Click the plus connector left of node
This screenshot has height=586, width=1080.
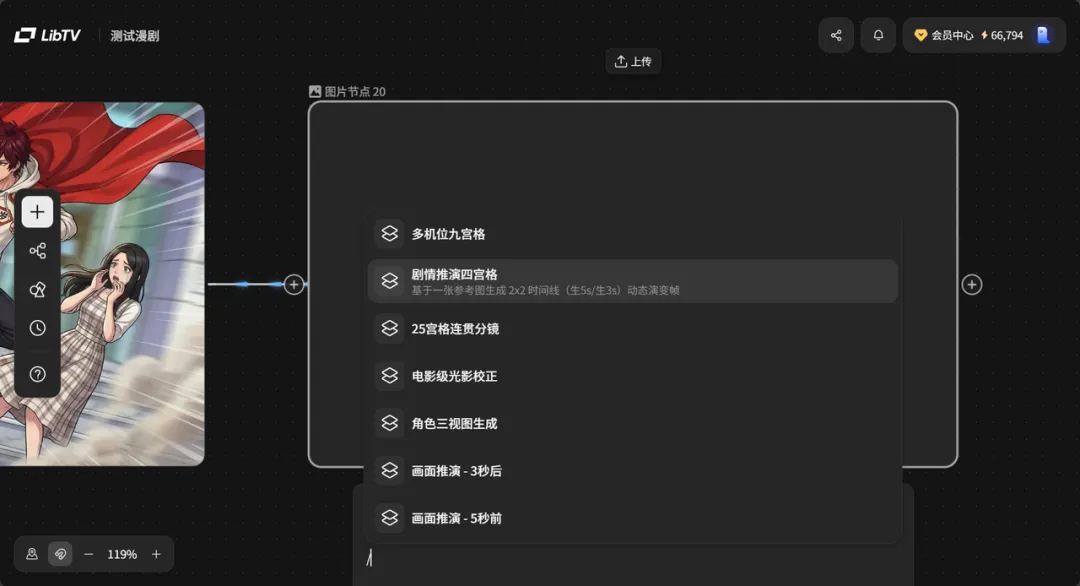293,284
